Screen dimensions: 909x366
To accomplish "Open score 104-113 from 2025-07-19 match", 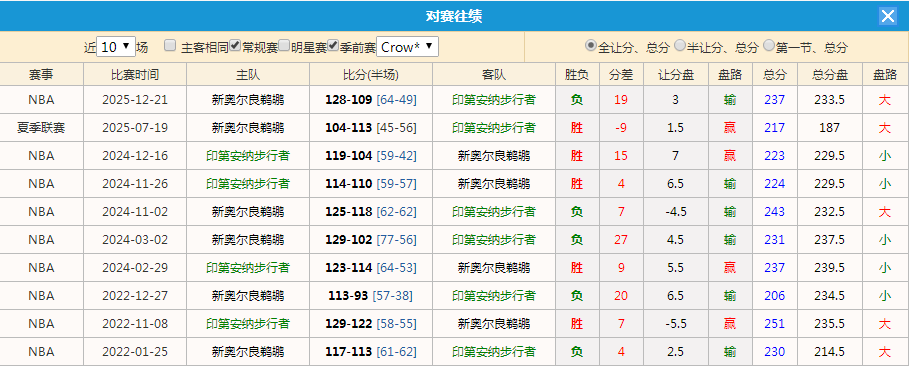I will [348, 128].
